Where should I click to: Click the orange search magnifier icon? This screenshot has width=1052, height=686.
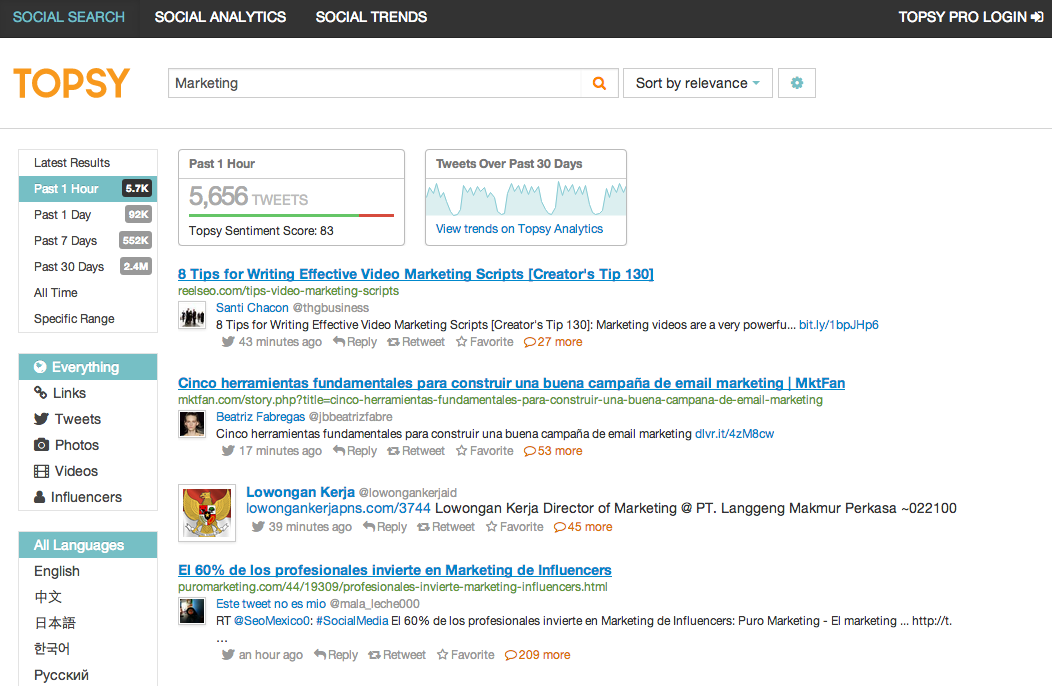coord(599,83)
